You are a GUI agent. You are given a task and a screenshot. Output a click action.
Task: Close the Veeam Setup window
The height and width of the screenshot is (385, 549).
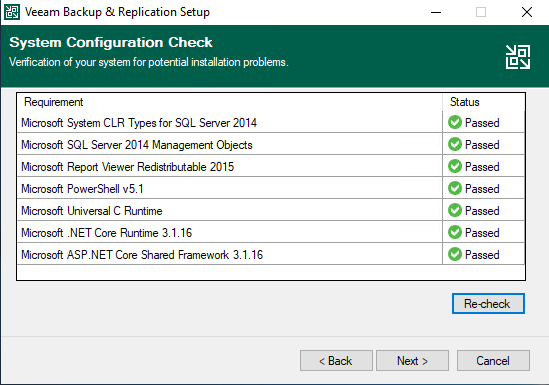pyautogui.click(x=527, y=12)
